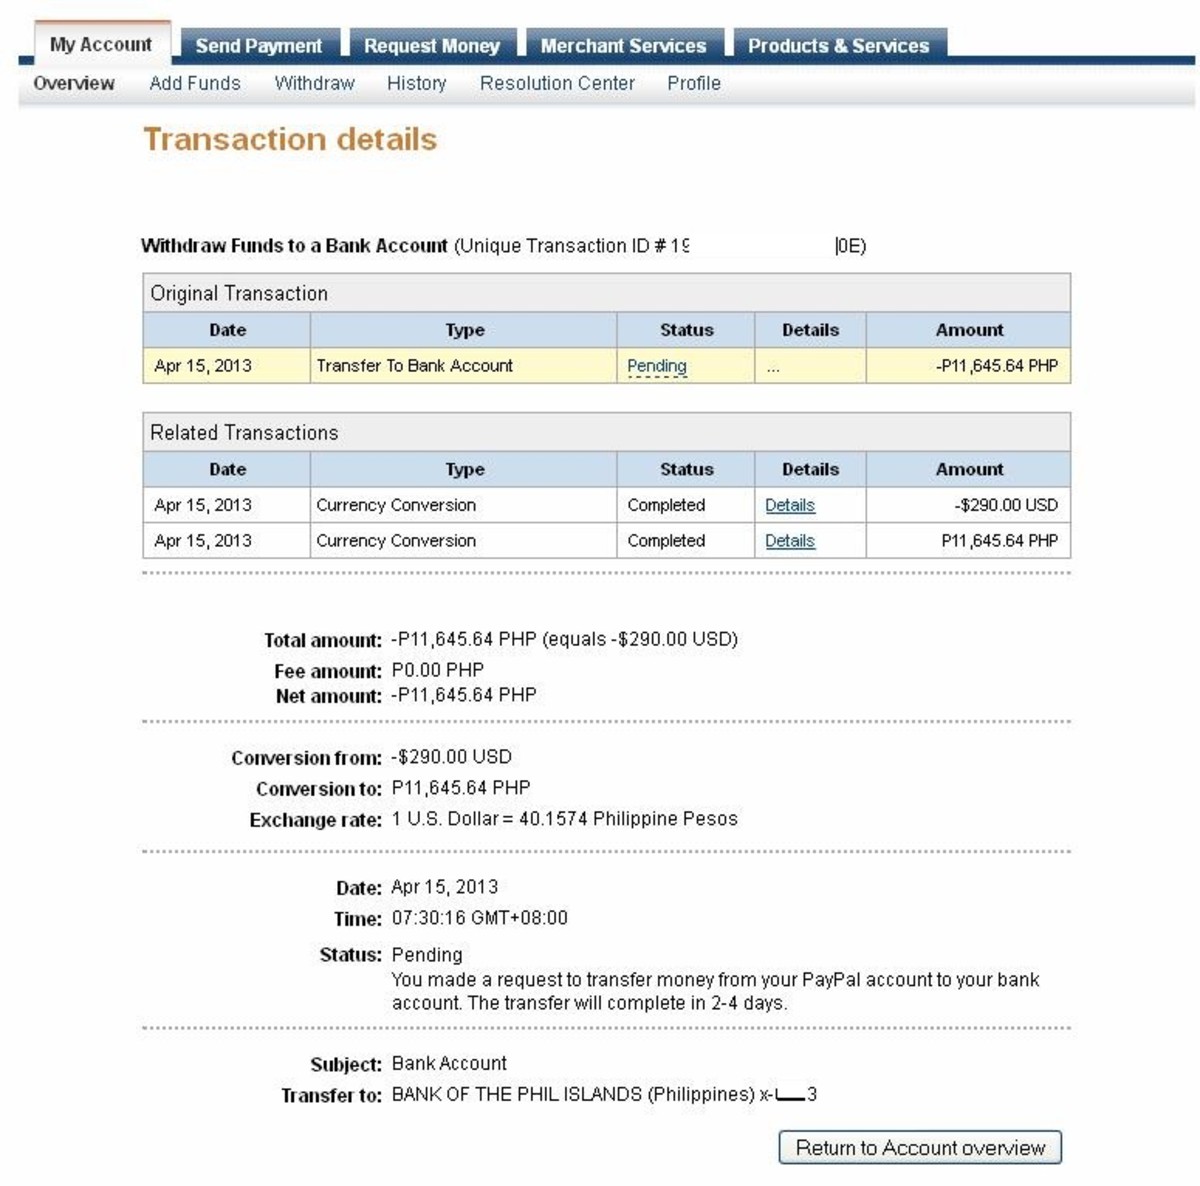Open the Resolution Center
This screenshot has height=1186, width=1200.
tap(557, 83)
